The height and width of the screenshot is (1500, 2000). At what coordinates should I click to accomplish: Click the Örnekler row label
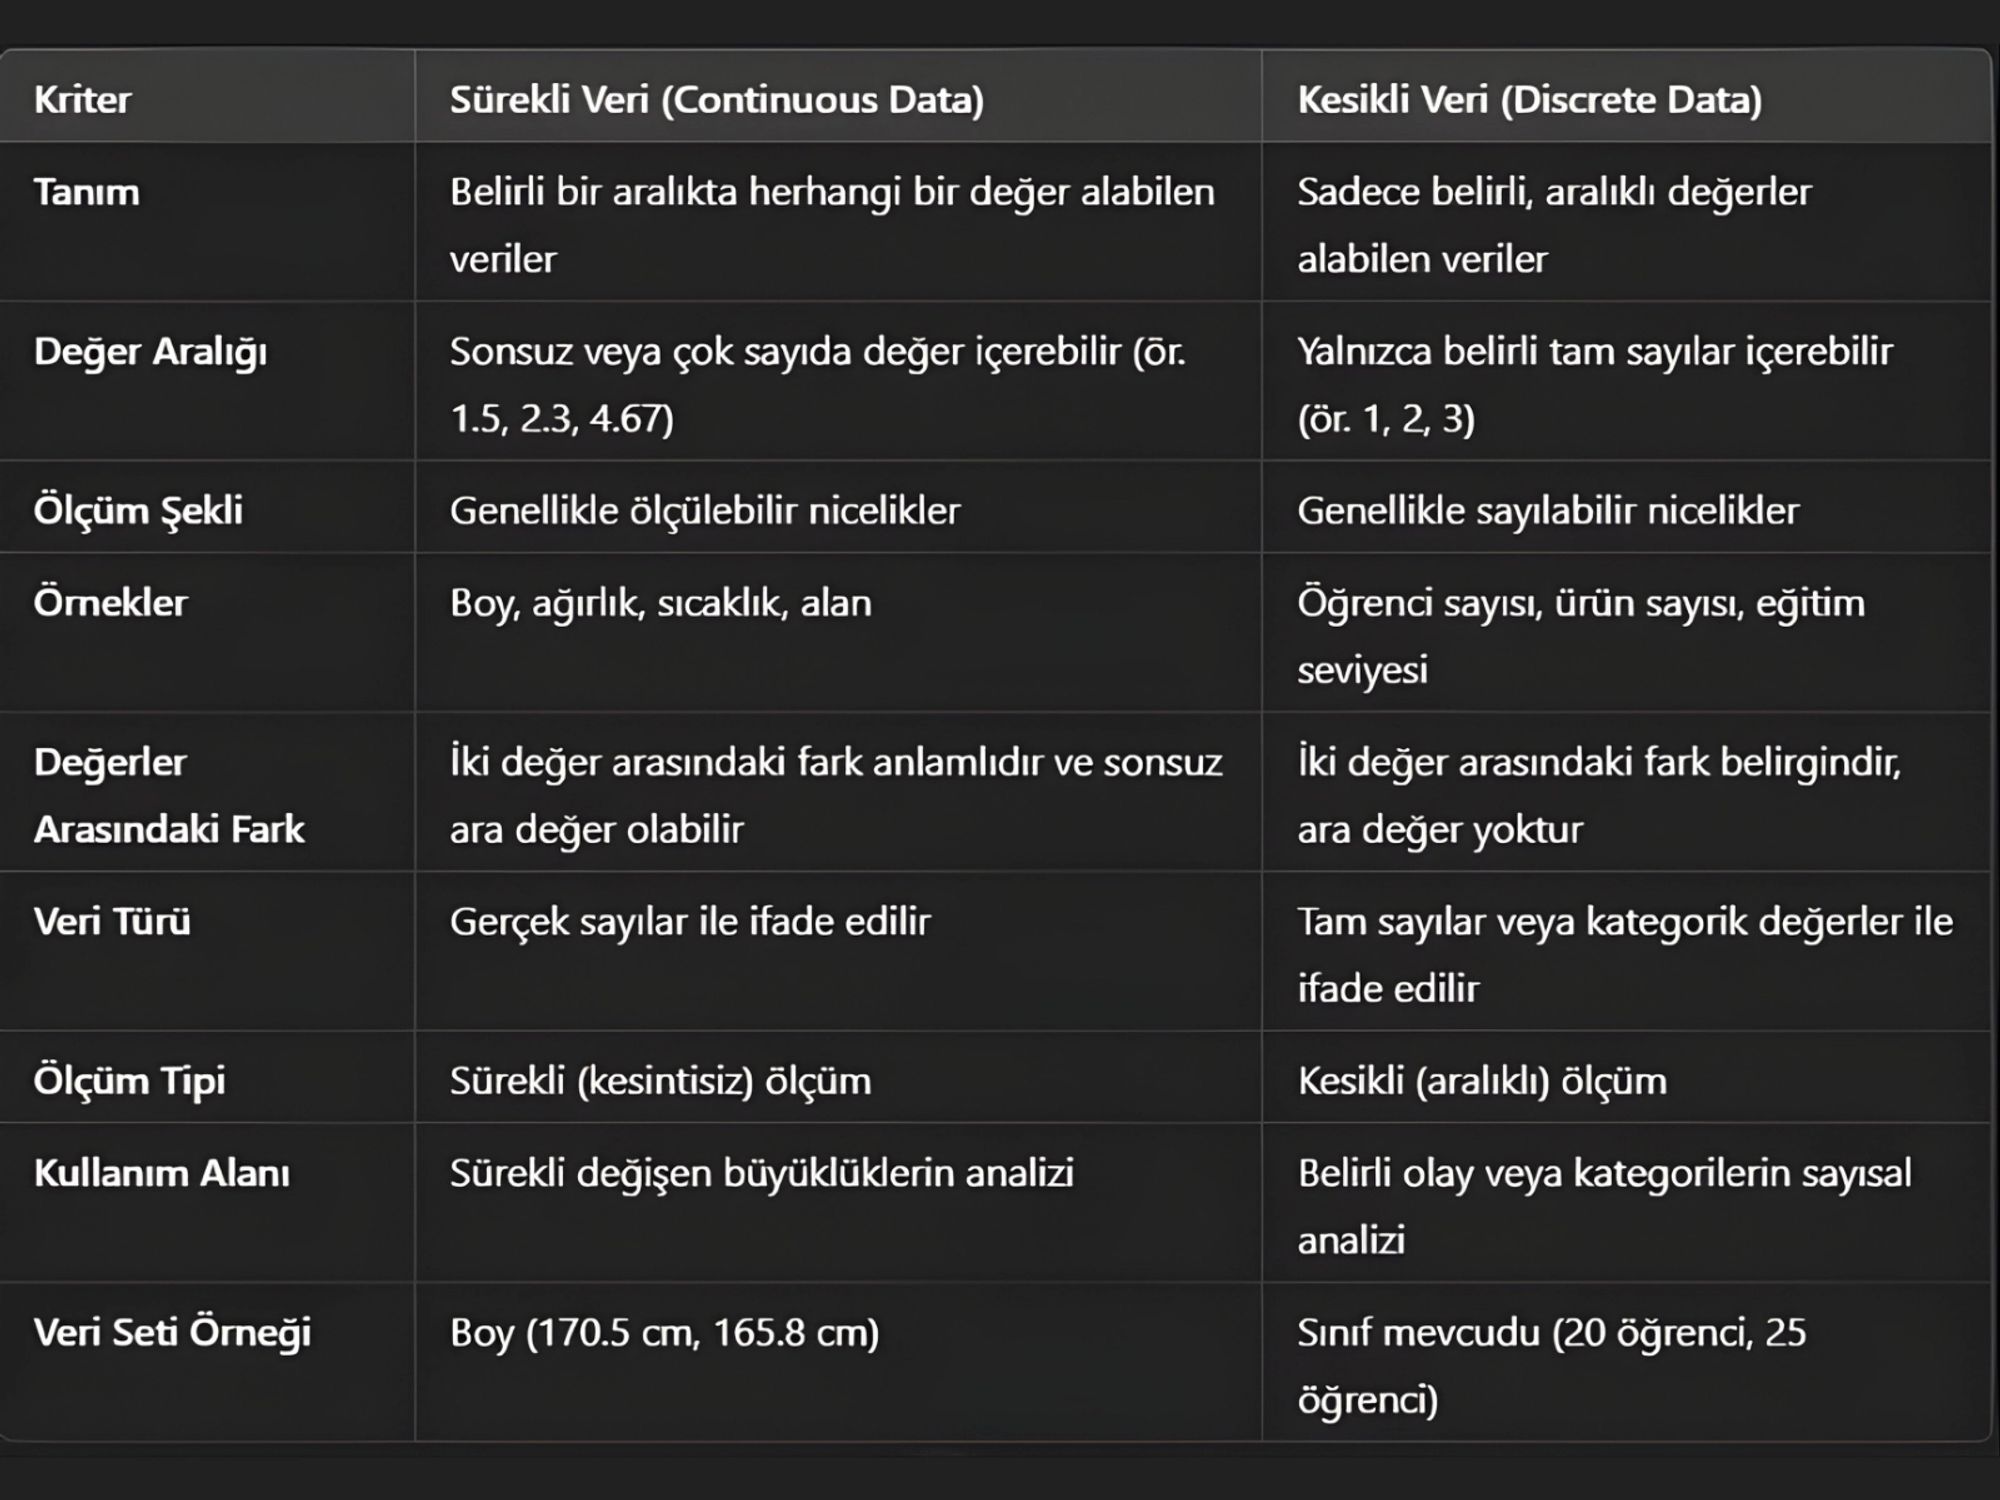point(110,603)
